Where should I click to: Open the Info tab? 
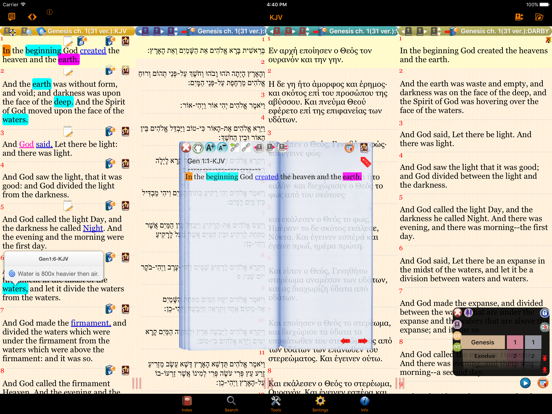click(x=364, y=403)
